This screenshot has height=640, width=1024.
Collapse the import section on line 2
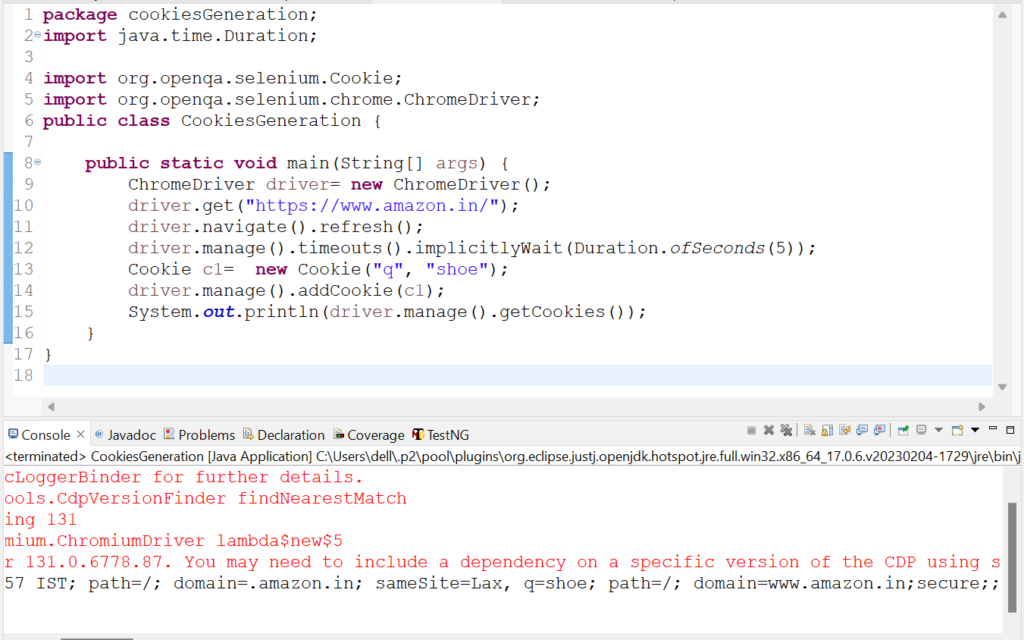[37, 35]
